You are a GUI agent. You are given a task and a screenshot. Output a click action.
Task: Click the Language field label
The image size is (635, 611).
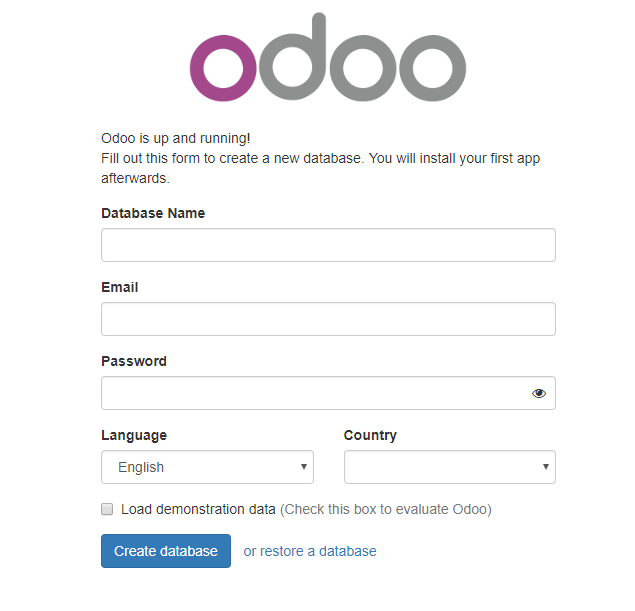[134, 435]
